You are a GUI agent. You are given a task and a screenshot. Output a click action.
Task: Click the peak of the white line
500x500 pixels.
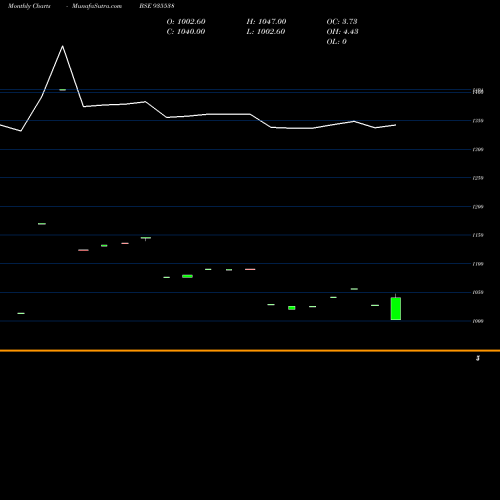[x=62, y=46]
